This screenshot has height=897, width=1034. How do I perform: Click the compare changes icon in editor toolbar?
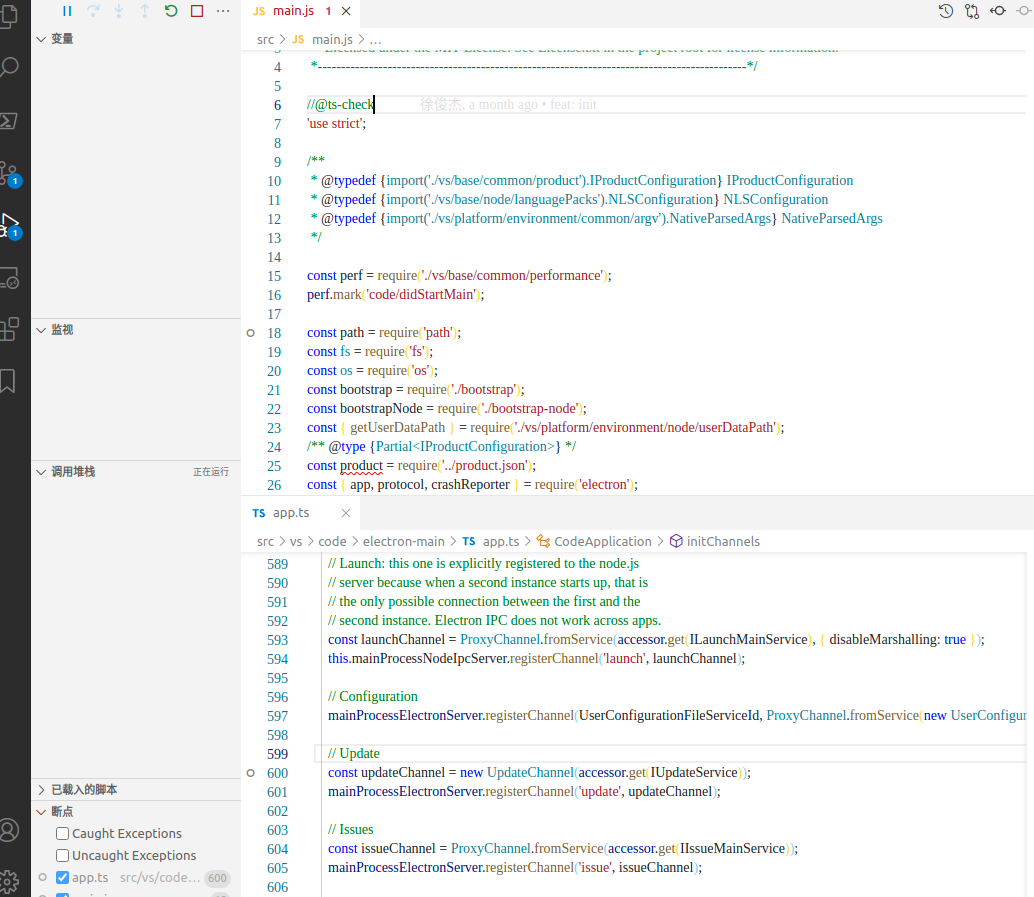click(x=972, y=11)
